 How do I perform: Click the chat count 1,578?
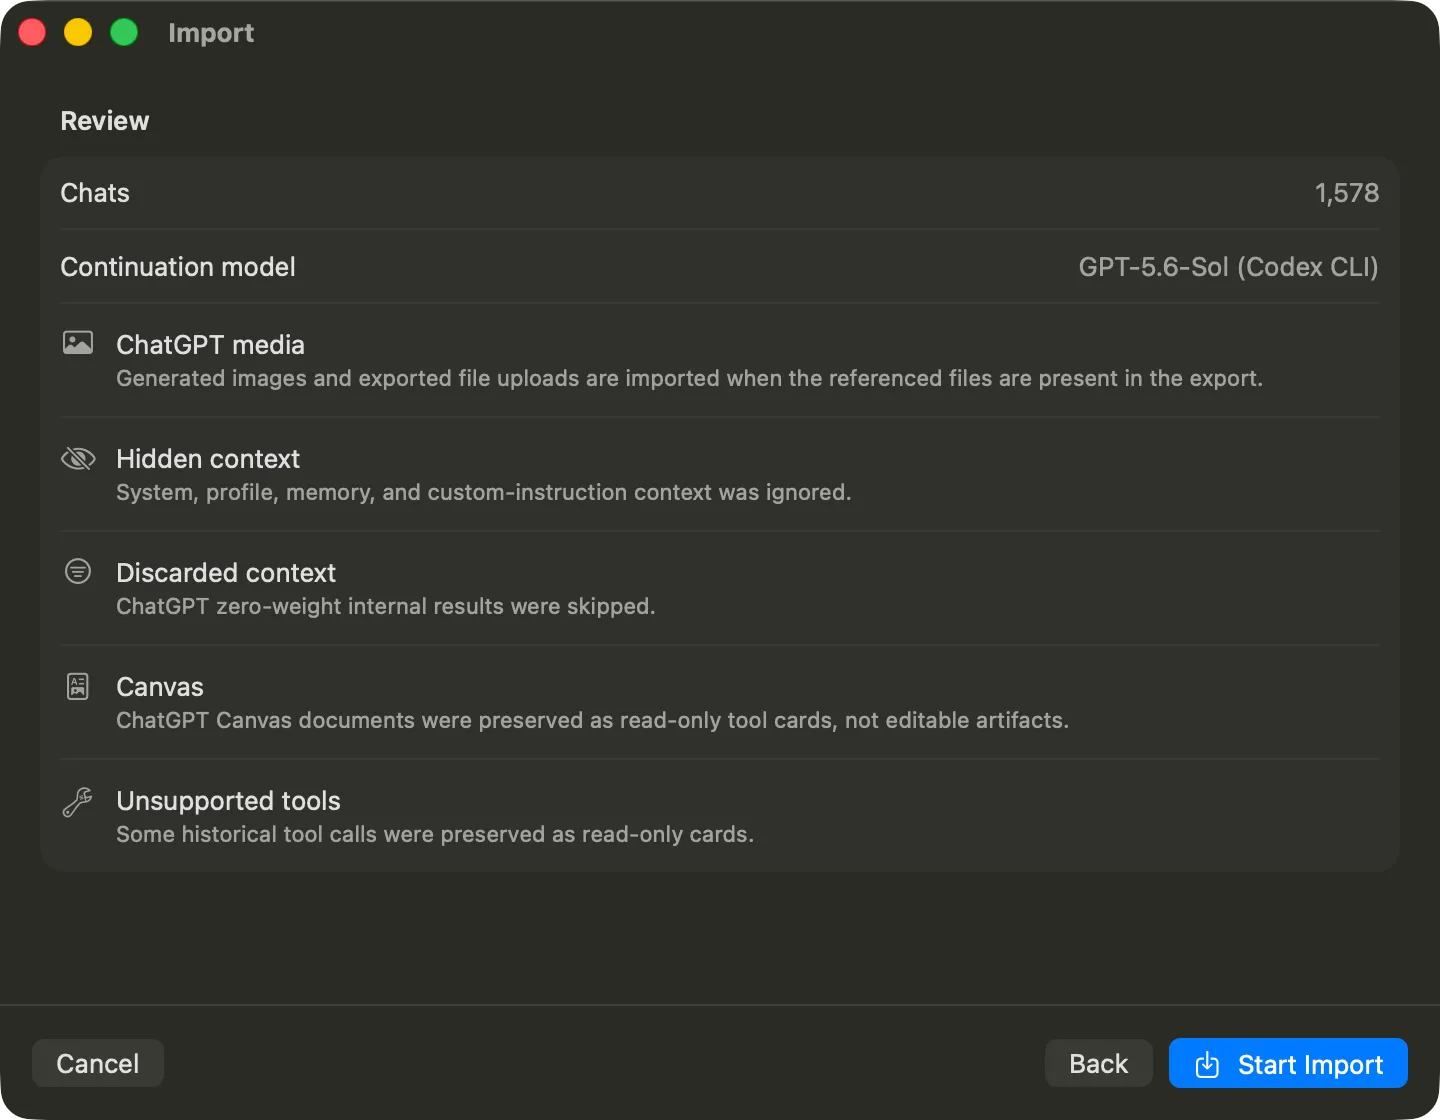tap(1346, 193)
